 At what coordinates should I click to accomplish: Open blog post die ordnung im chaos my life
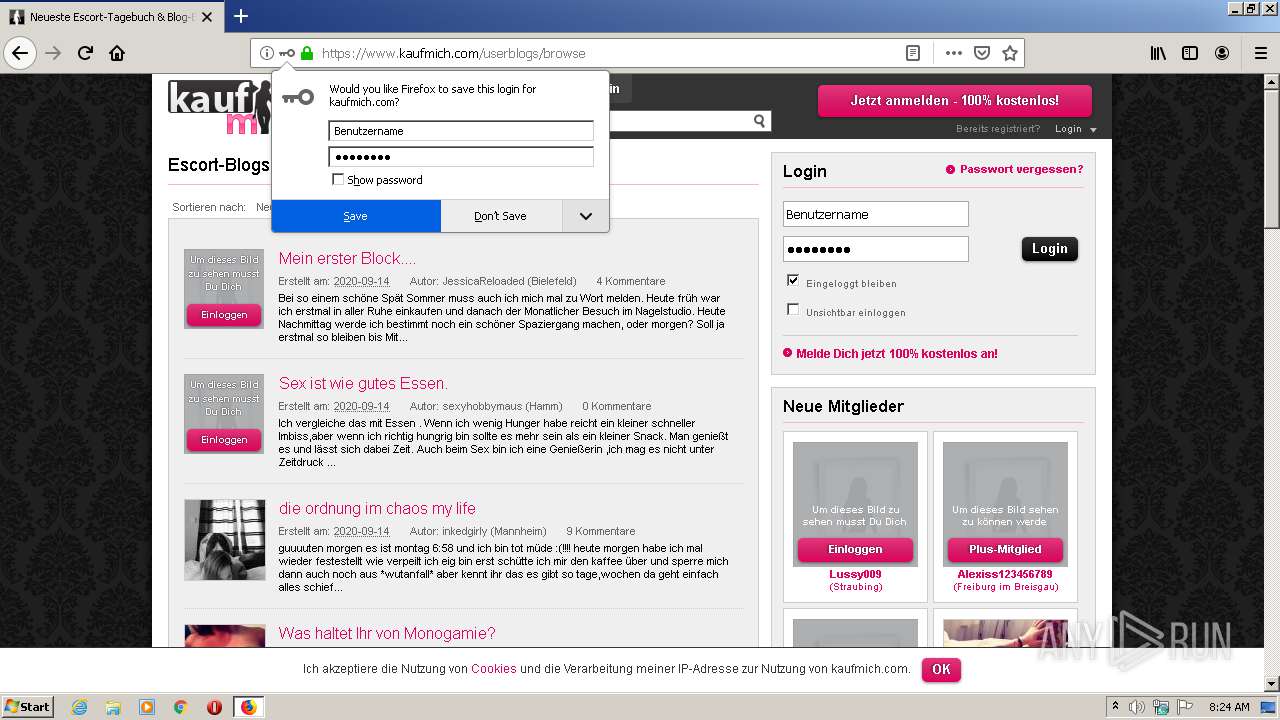click(x=377, y=508)
